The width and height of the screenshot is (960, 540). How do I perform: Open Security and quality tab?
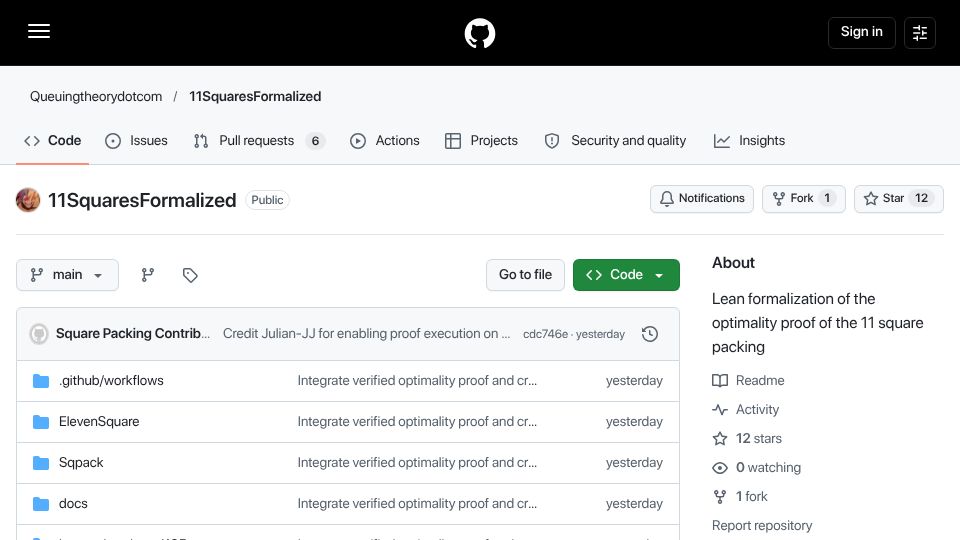click(x=615, y=141)
